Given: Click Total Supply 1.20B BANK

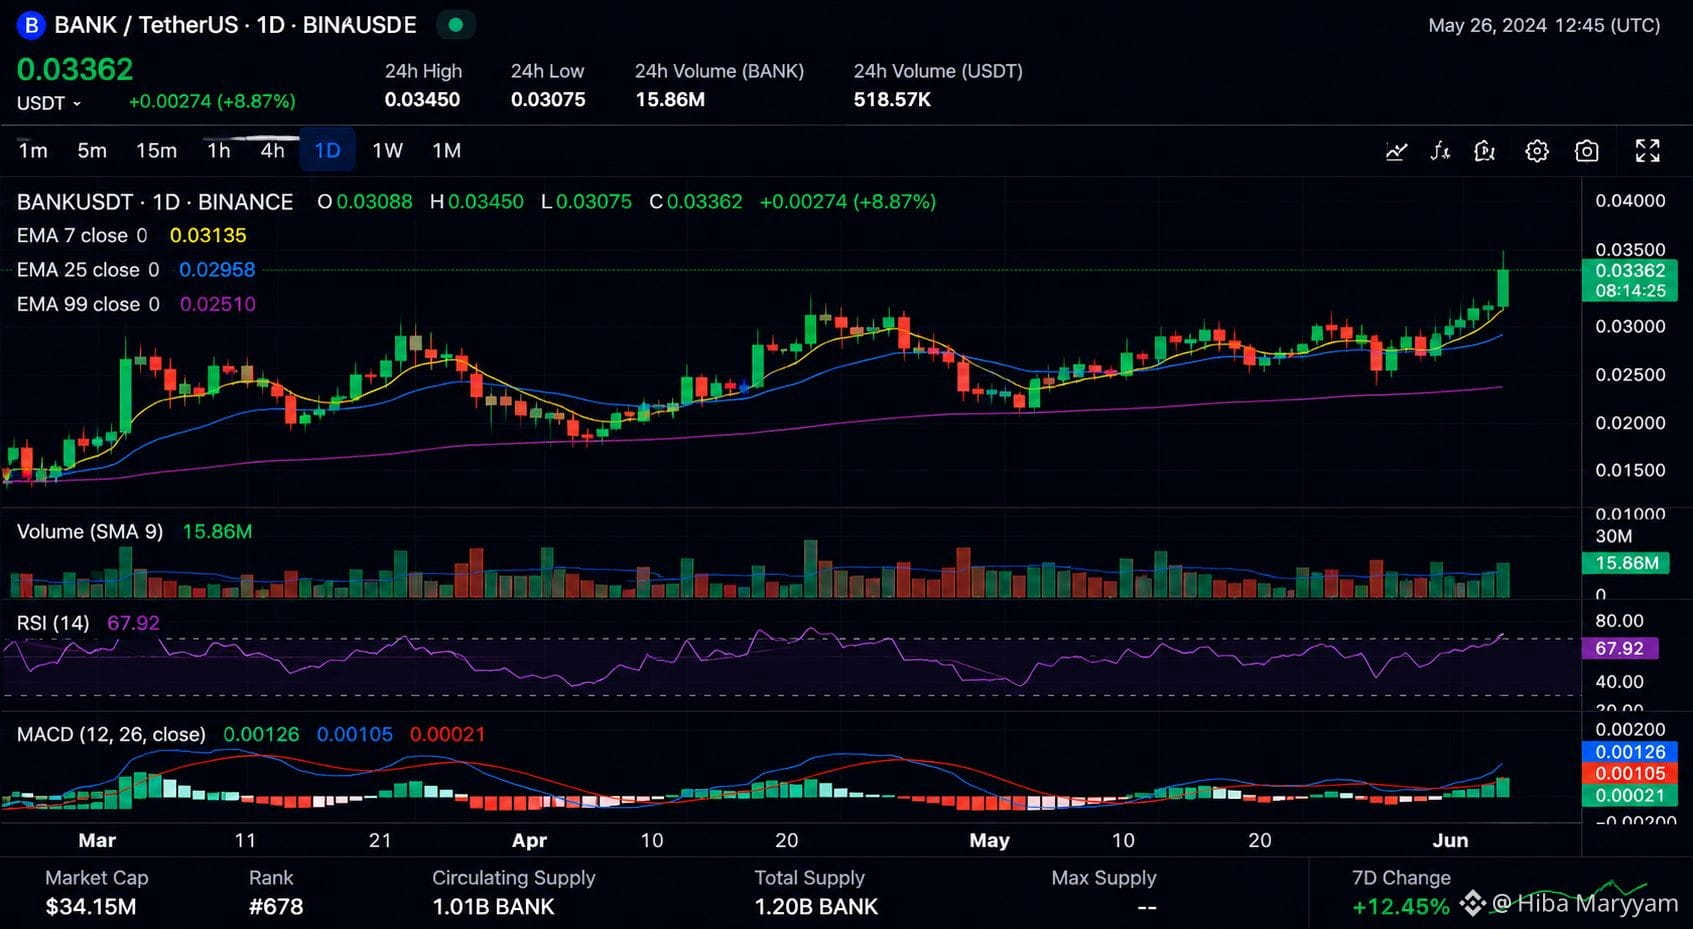Looking at the screenshot, I should click(x=816, y=907).
